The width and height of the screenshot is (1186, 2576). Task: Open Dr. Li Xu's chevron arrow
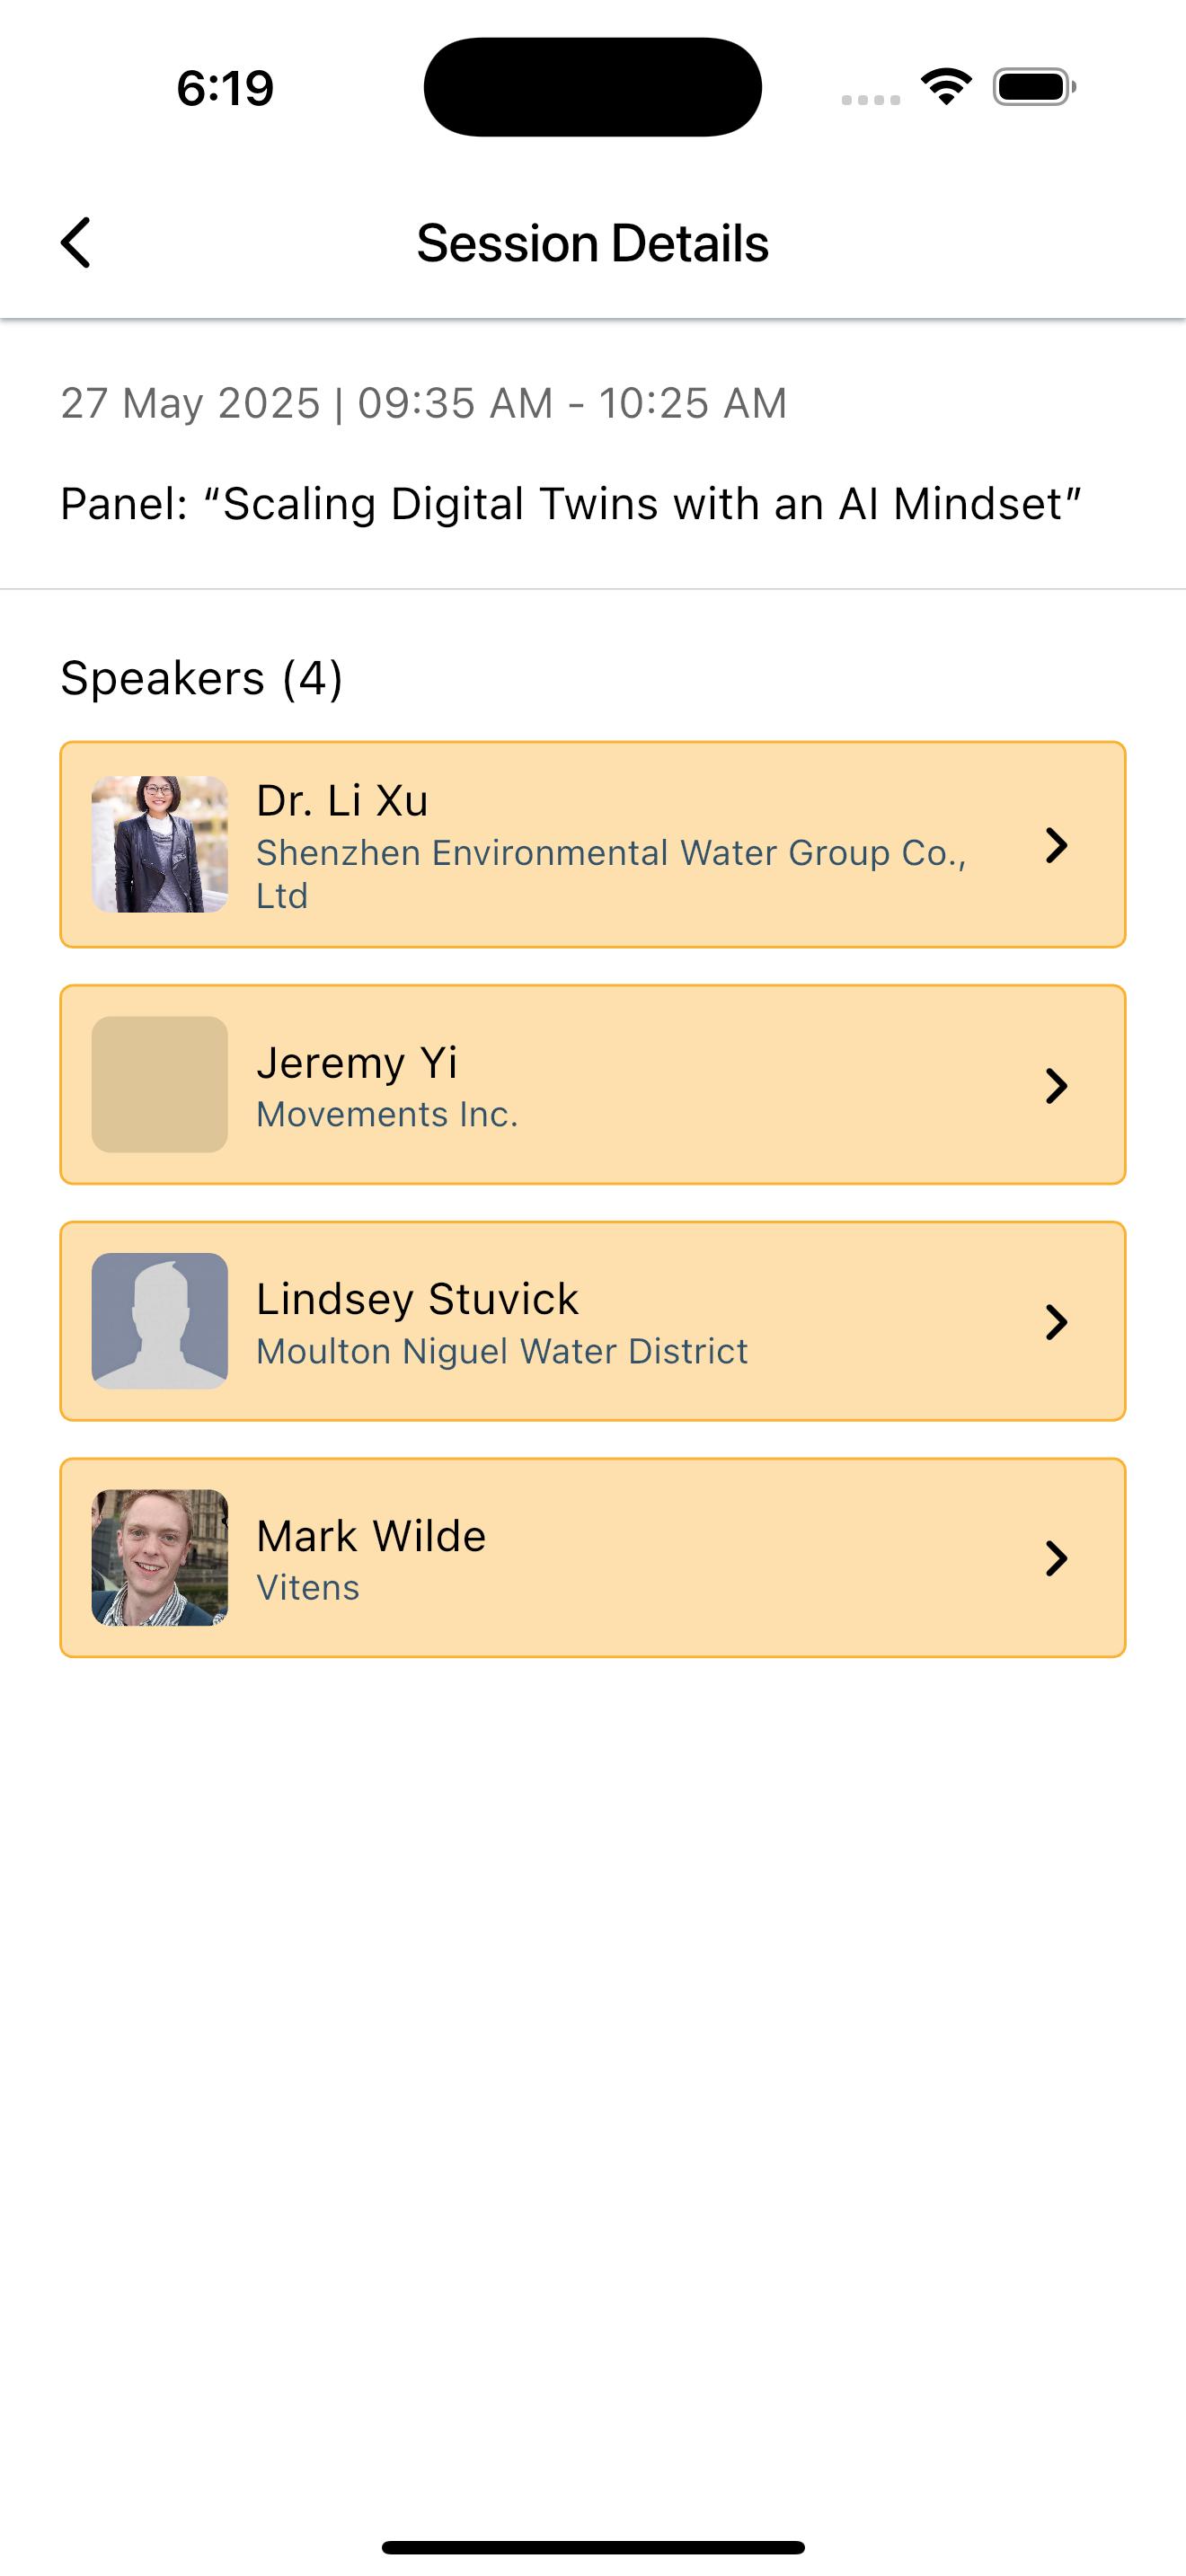[x=1056, y=845]
